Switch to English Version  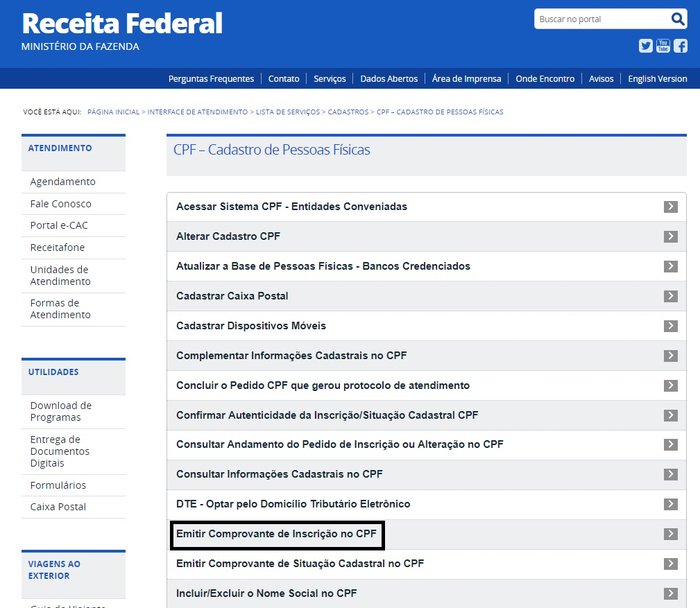pos(657,79)
